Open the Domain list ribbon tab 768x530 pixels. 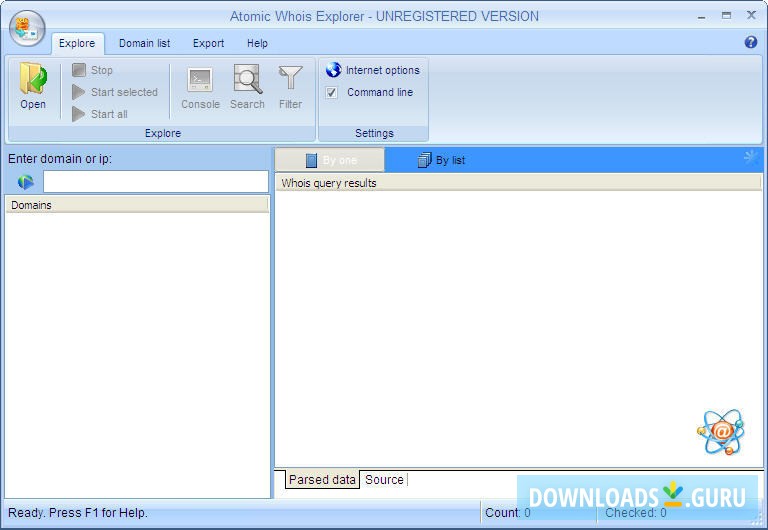click(x=144, y=43)
